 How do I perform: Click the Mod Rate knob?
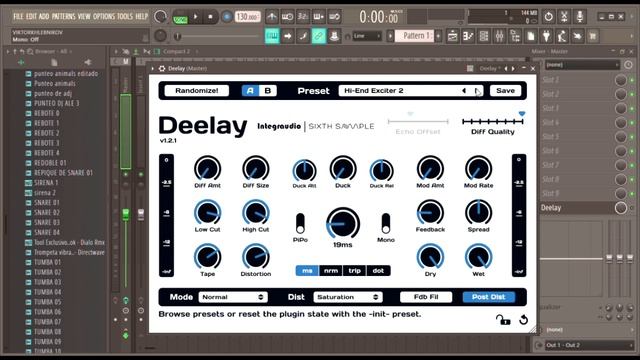pyautogui.click(x=478, y=169)
